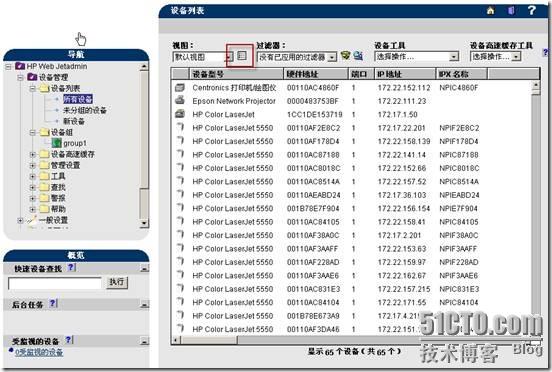Select 新设备 in navigation tree
The height and width of the screenshot is (372, 552).
click(x=74, y=121)
